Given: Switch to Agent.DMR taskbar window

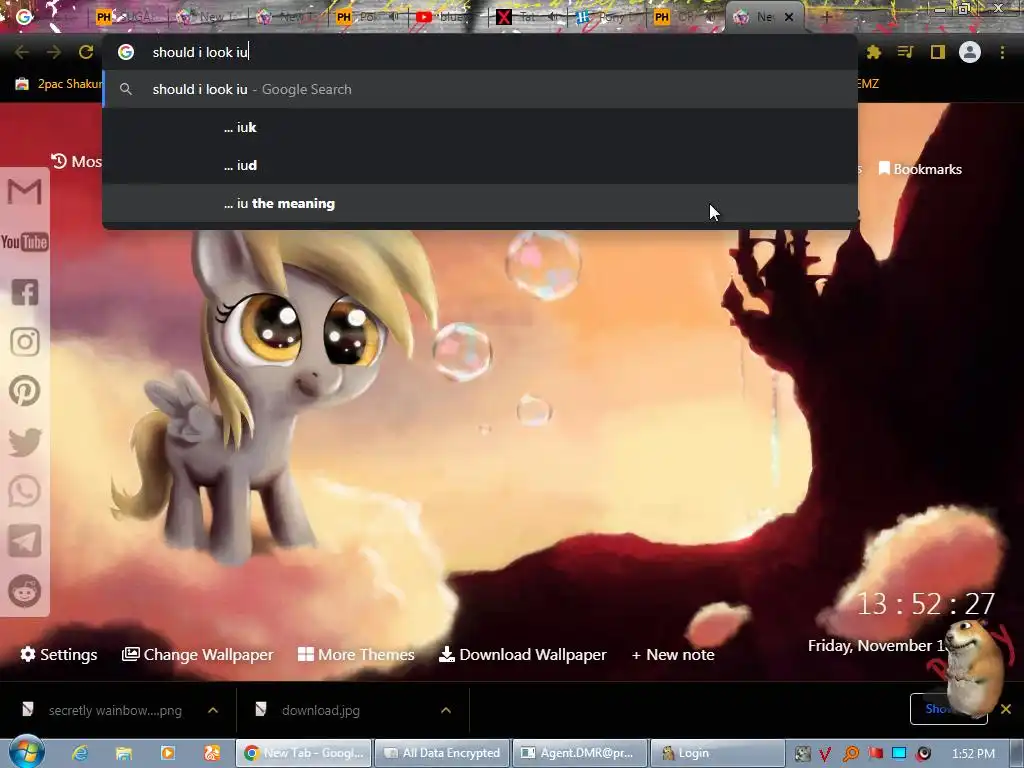Looking at the screenshot, I should coord(579,753).
